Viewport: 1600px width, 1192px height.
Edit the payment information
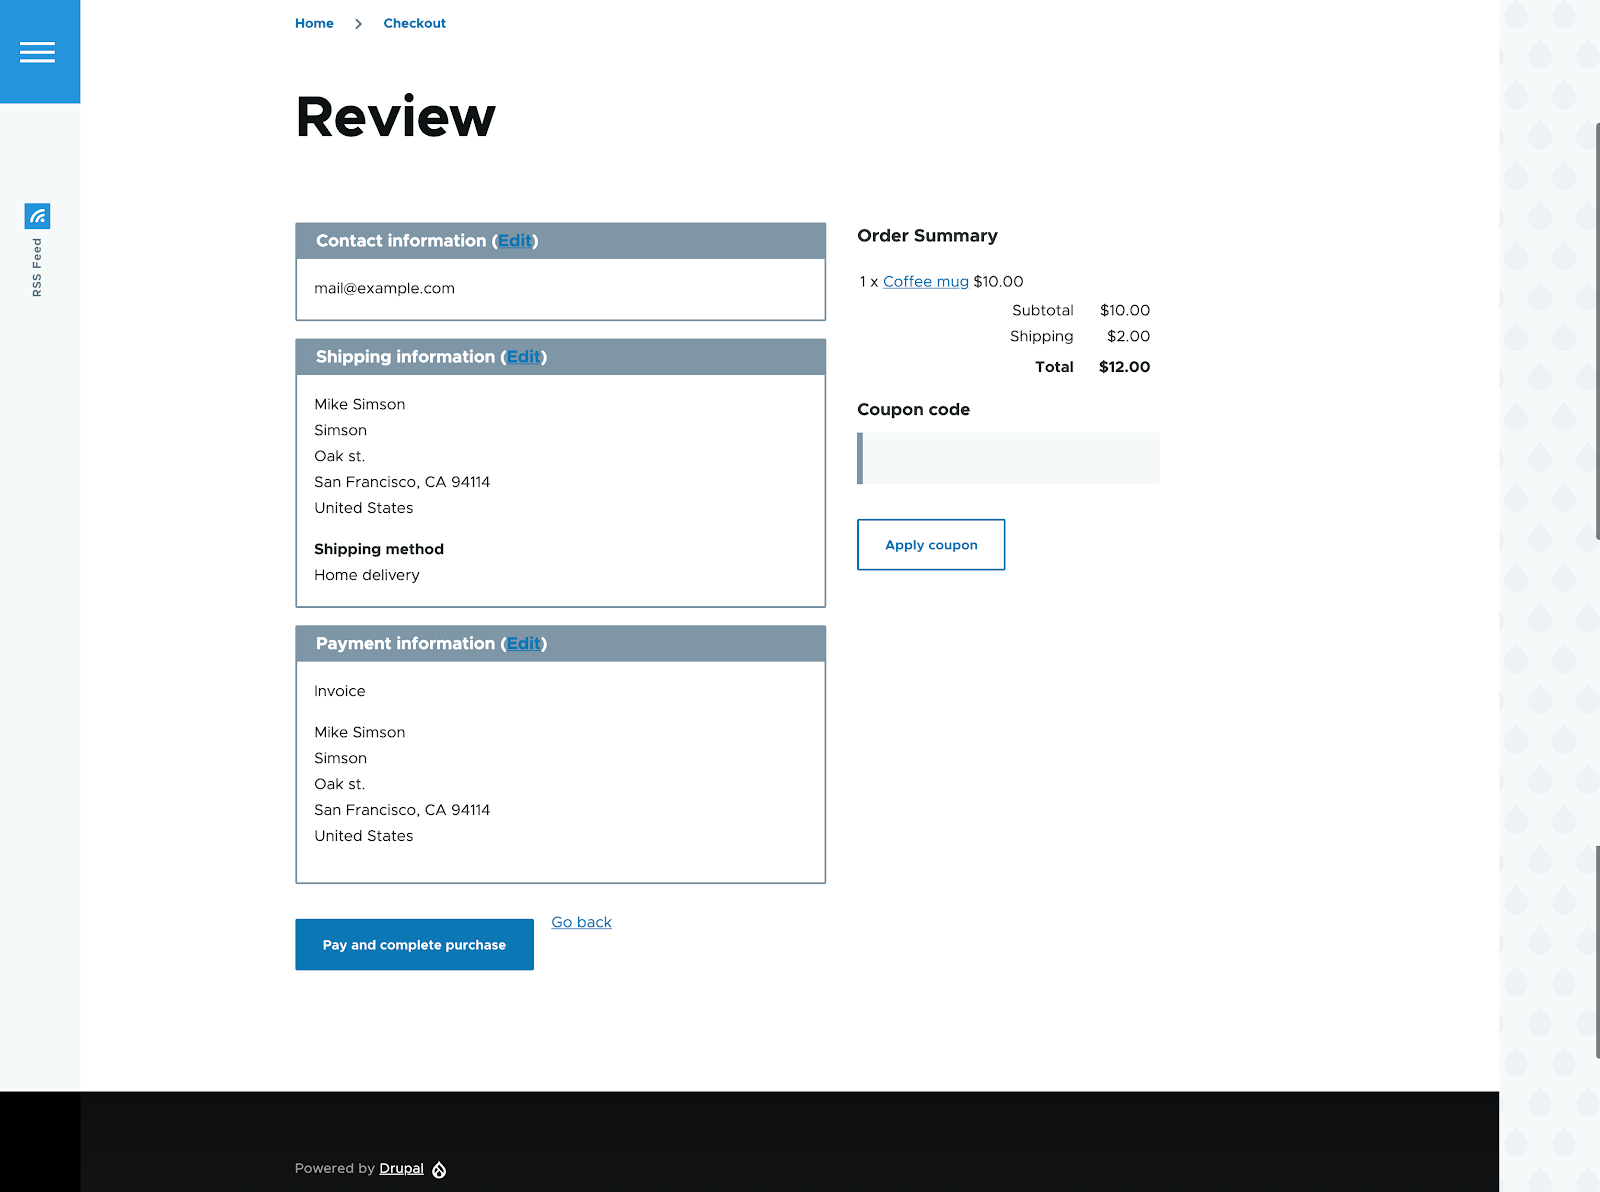pos(523,643)
